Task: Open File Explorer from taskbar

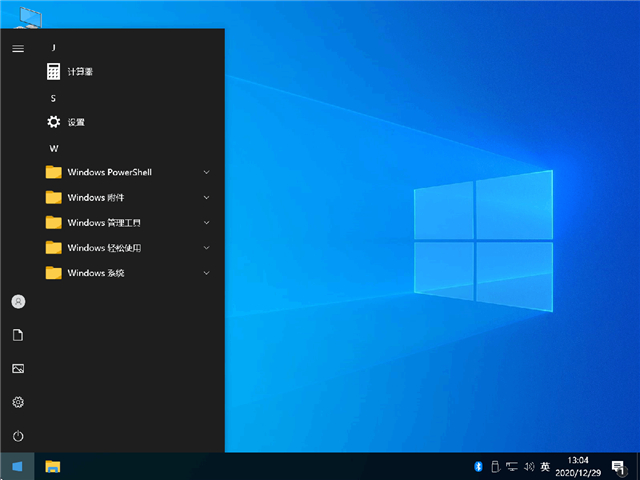Action: coord(53,467)
